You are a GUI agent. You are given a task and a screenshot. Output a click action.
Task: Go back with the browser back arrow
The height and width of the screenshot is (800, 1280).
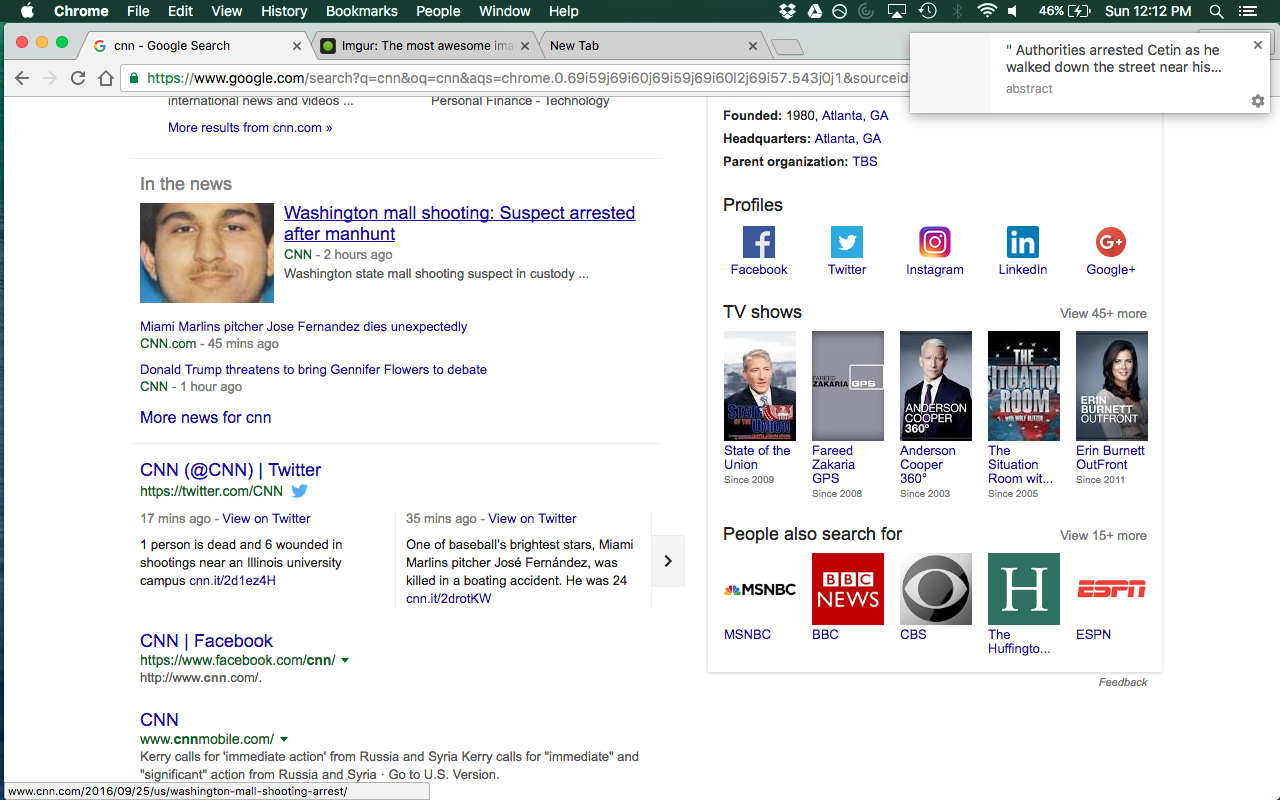click(22, 78)
